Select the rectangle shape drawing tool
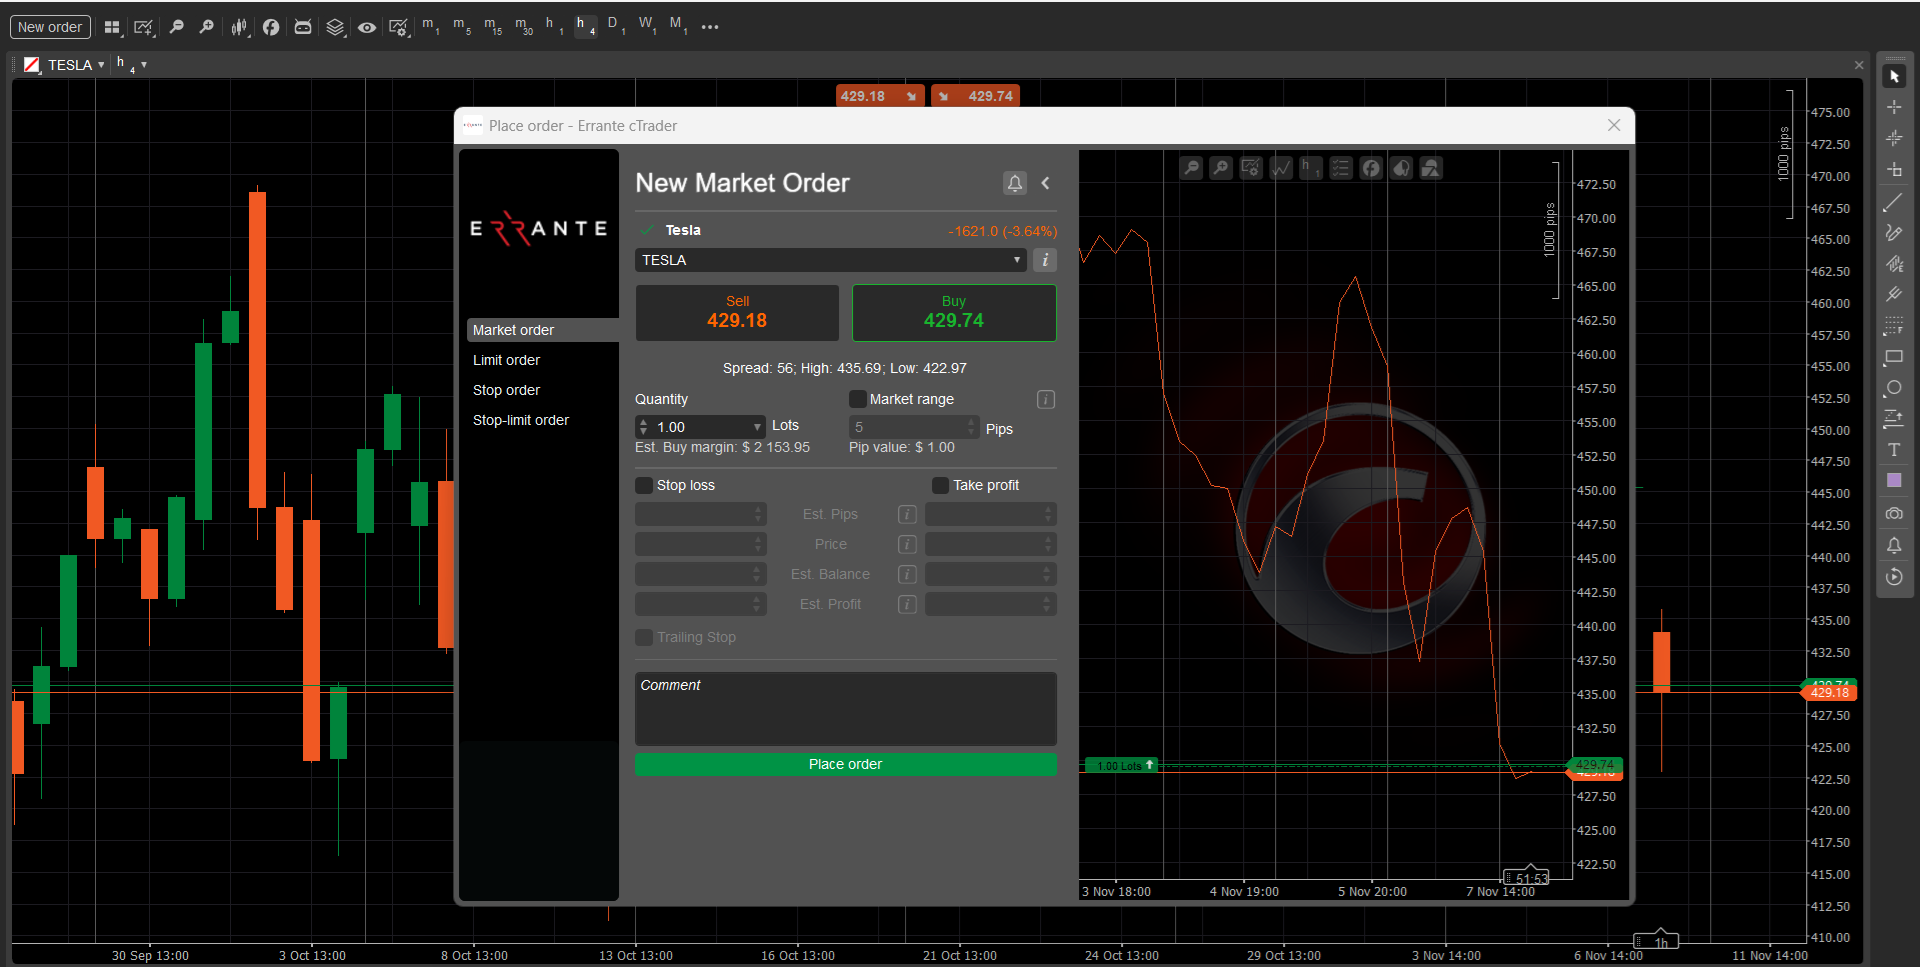Viewport: 1920px width, 967px height. [1894, 357]
